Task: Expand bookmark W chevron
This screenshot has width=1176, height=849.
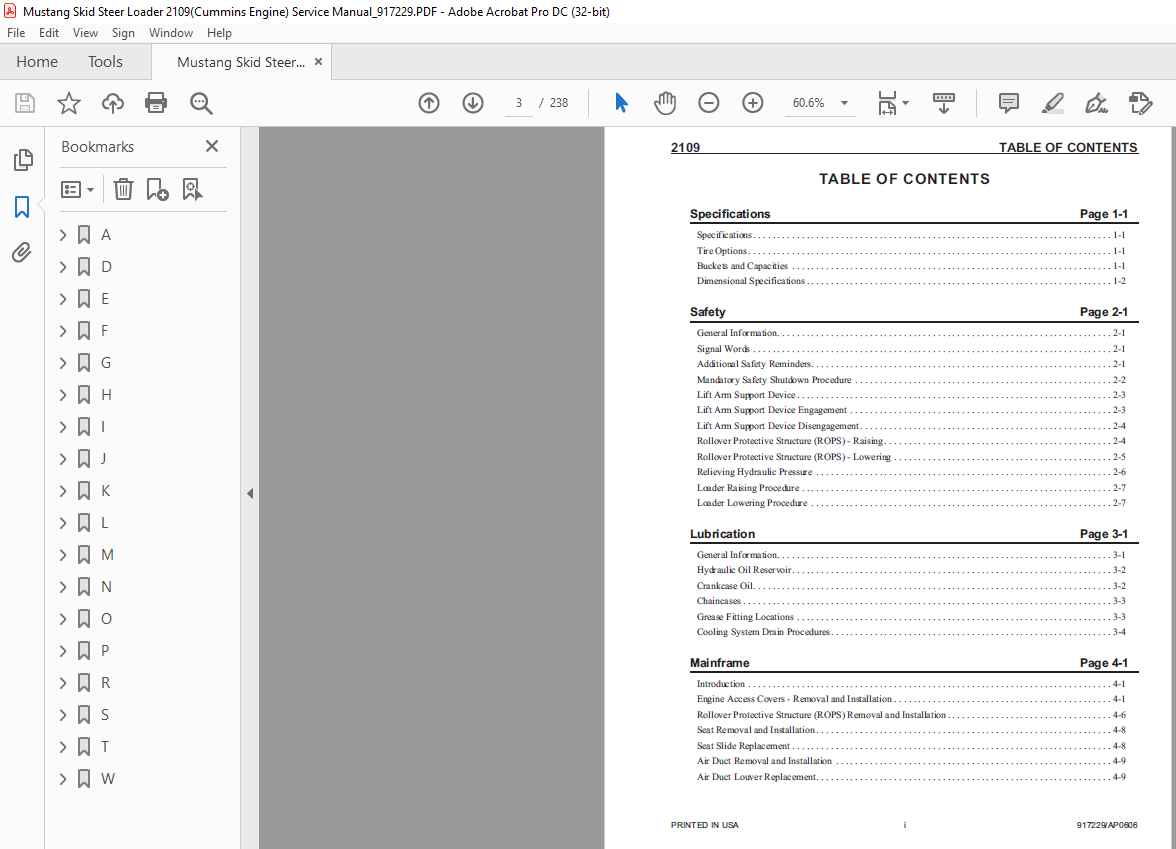Action: pos(63,778)
